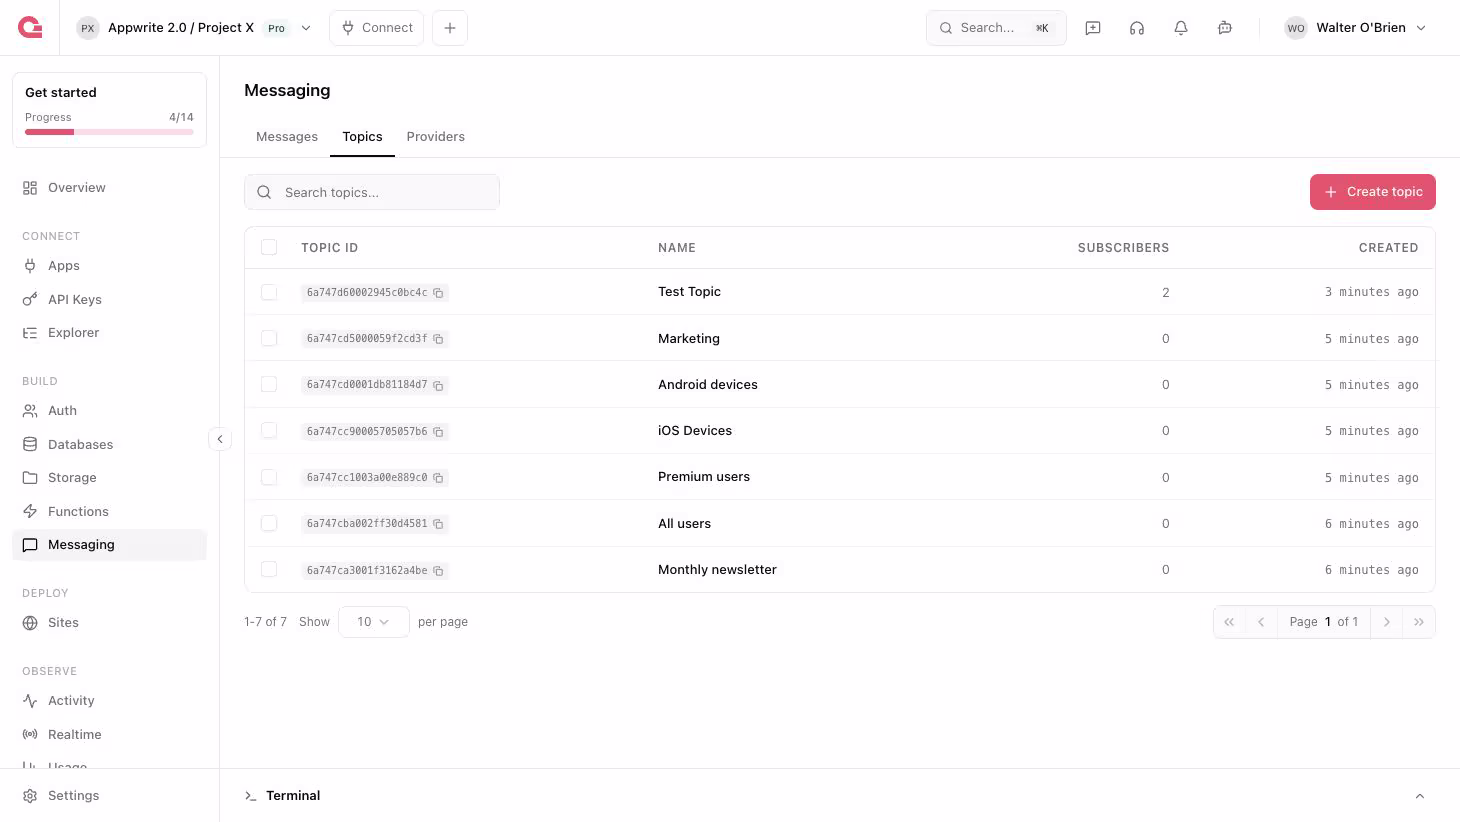Open the Sites sidebar link

[x=109, y=623]
